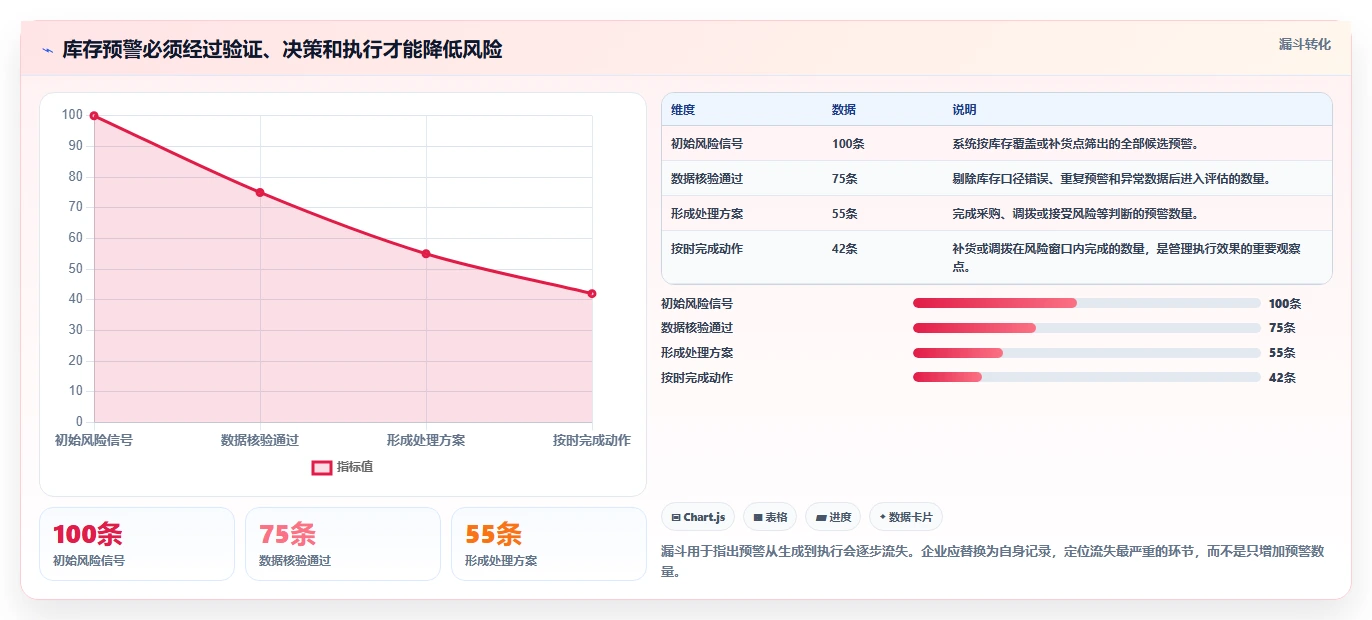Click the 数据卡片 chip

pos(906,517)
